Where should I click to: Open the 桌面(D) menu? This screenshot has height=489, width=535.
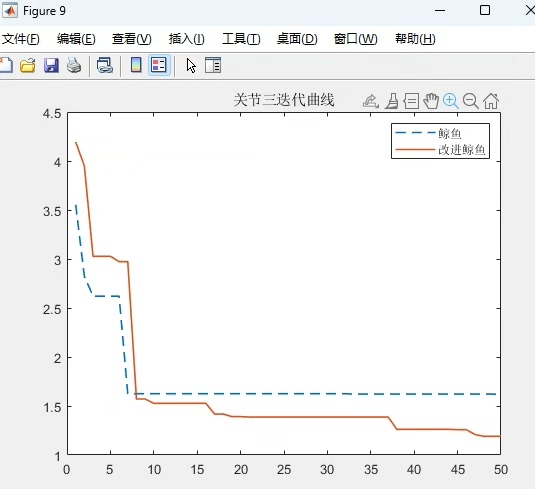pos(297,39)
